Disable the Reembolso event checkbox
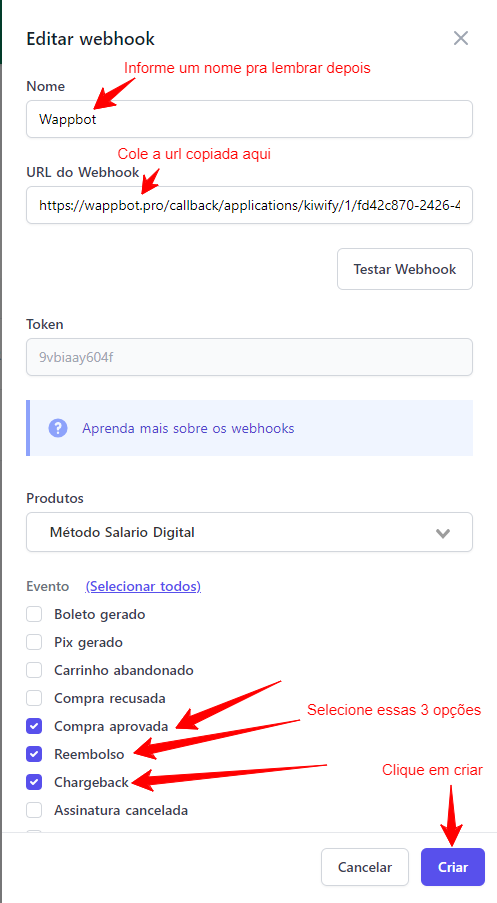 click(x=34, y=754)
